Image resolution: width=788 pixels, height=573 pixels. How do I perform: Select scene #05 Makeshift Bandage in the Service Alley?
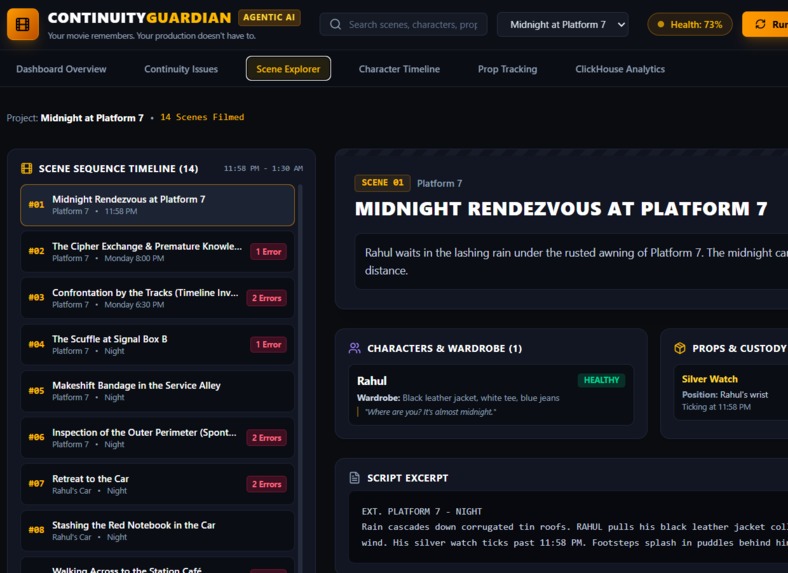pos(157,391)
